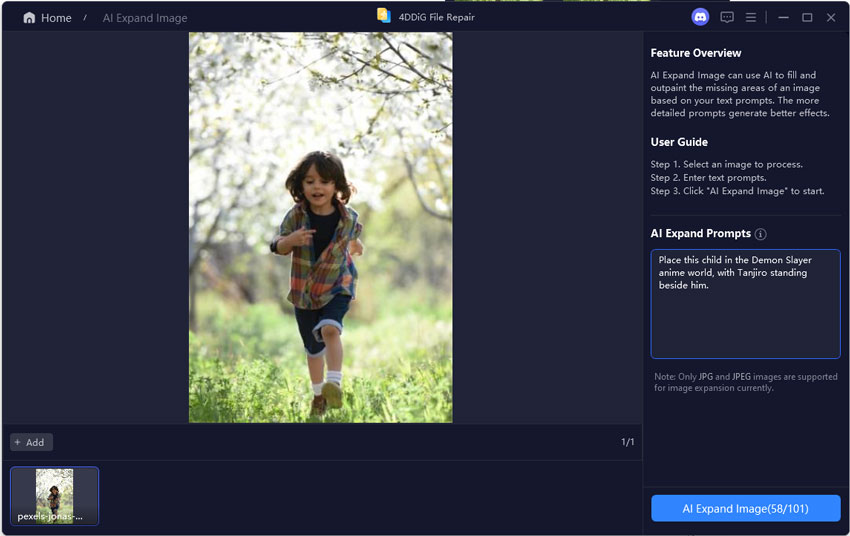Open the feedback chat icon
Image resolution: width=850 pixels, height=536 pixels.
[727, 17]
